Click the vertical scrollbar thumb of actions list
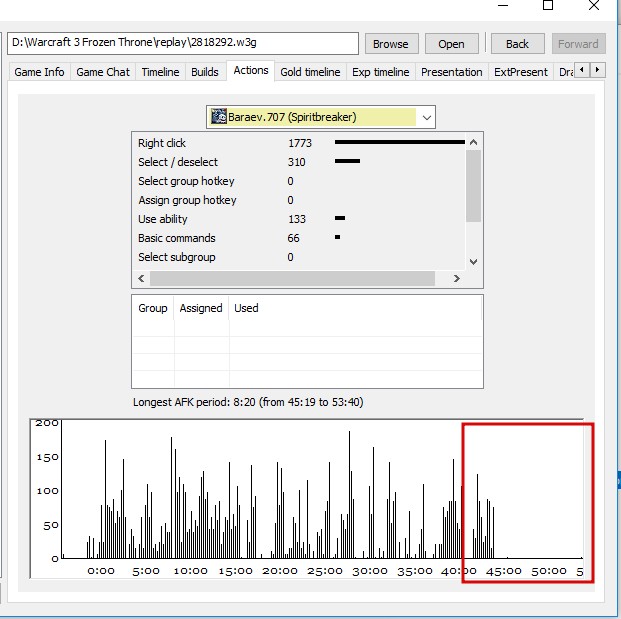Viewport: 621px width, 619px height. coord(473,186)
